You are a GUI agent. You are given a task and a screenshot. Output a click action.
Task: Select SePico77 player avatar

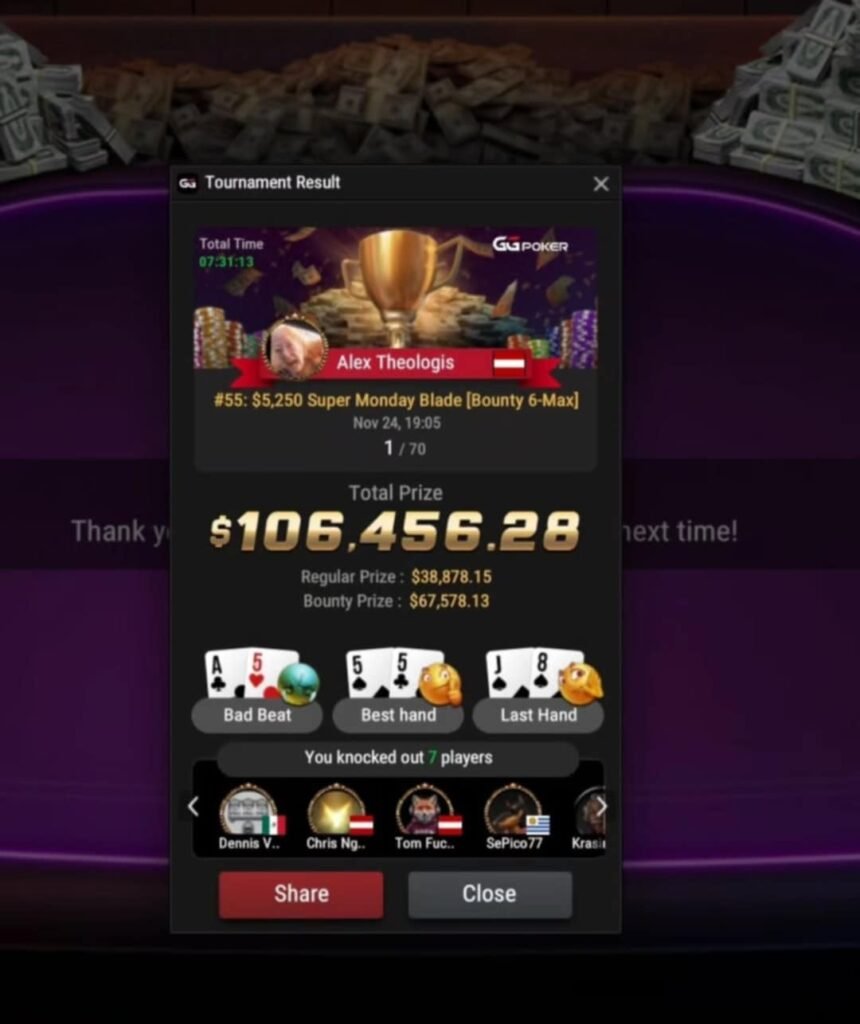(513, 810)
